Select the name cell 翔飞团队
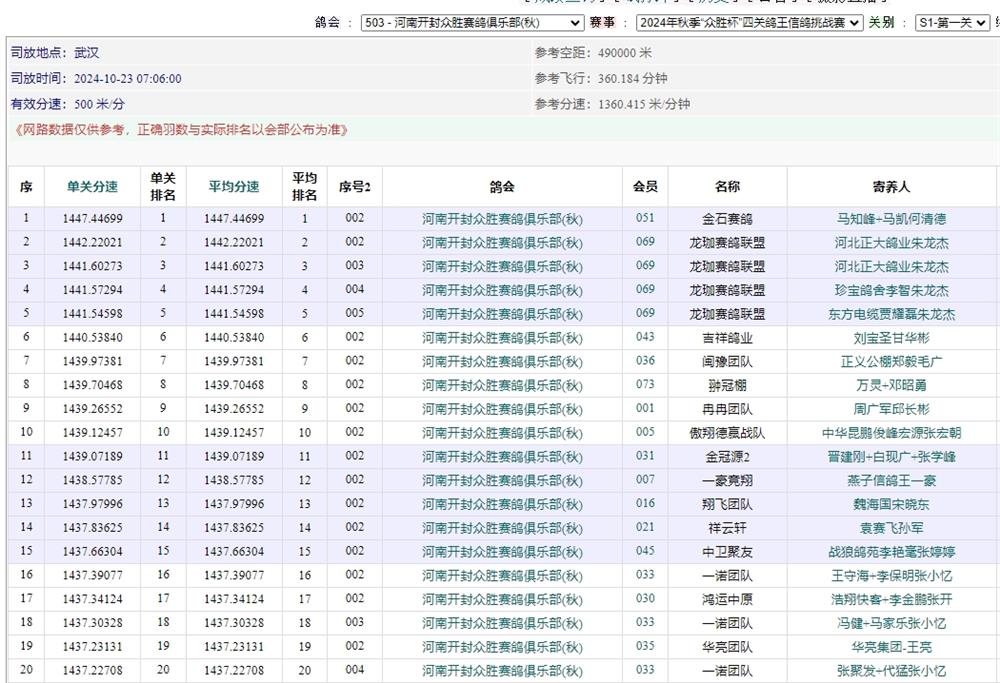 727,504
